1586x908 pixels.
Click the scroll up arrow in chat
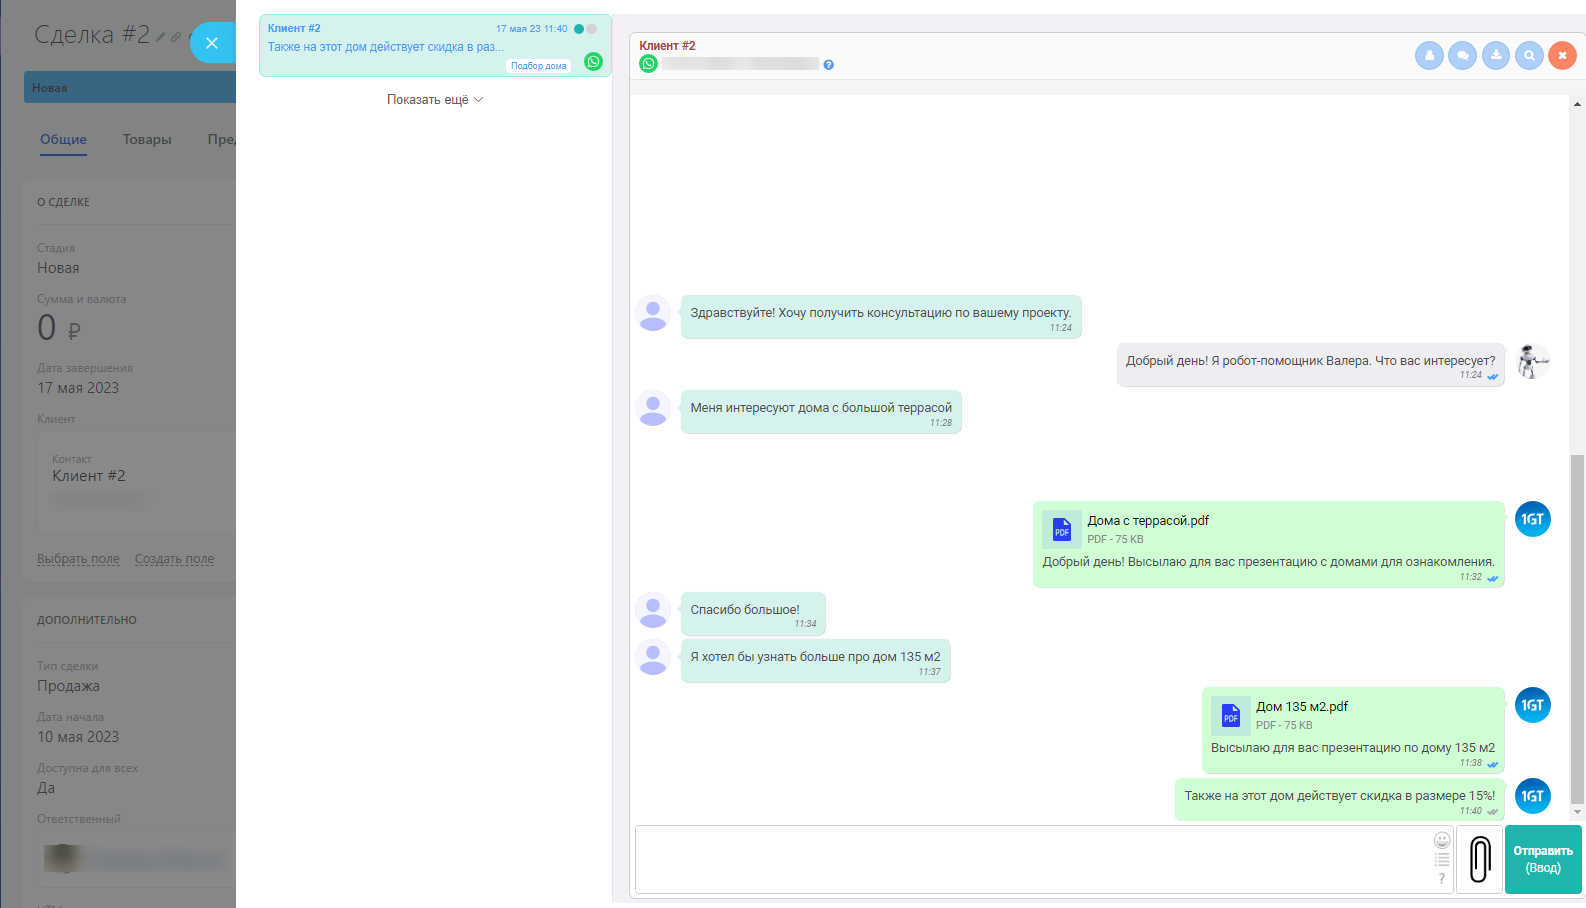[x=1577, y=104]
